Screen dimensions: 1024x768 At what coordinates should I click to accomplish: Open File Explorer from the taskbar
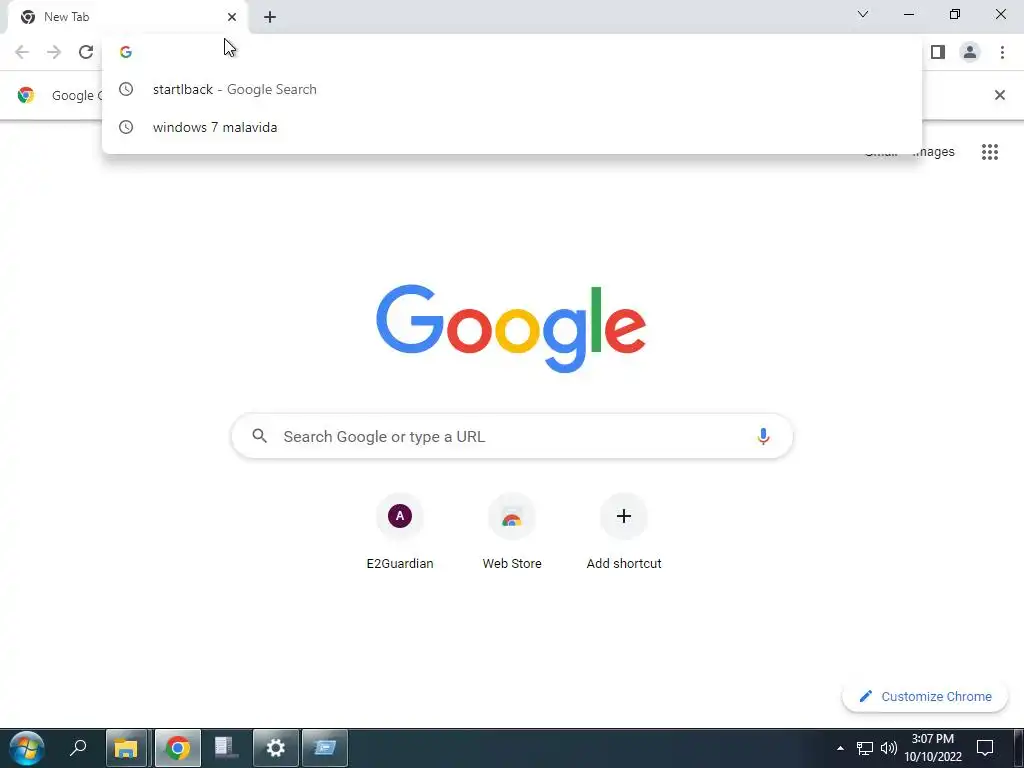(x=126, y=748)
